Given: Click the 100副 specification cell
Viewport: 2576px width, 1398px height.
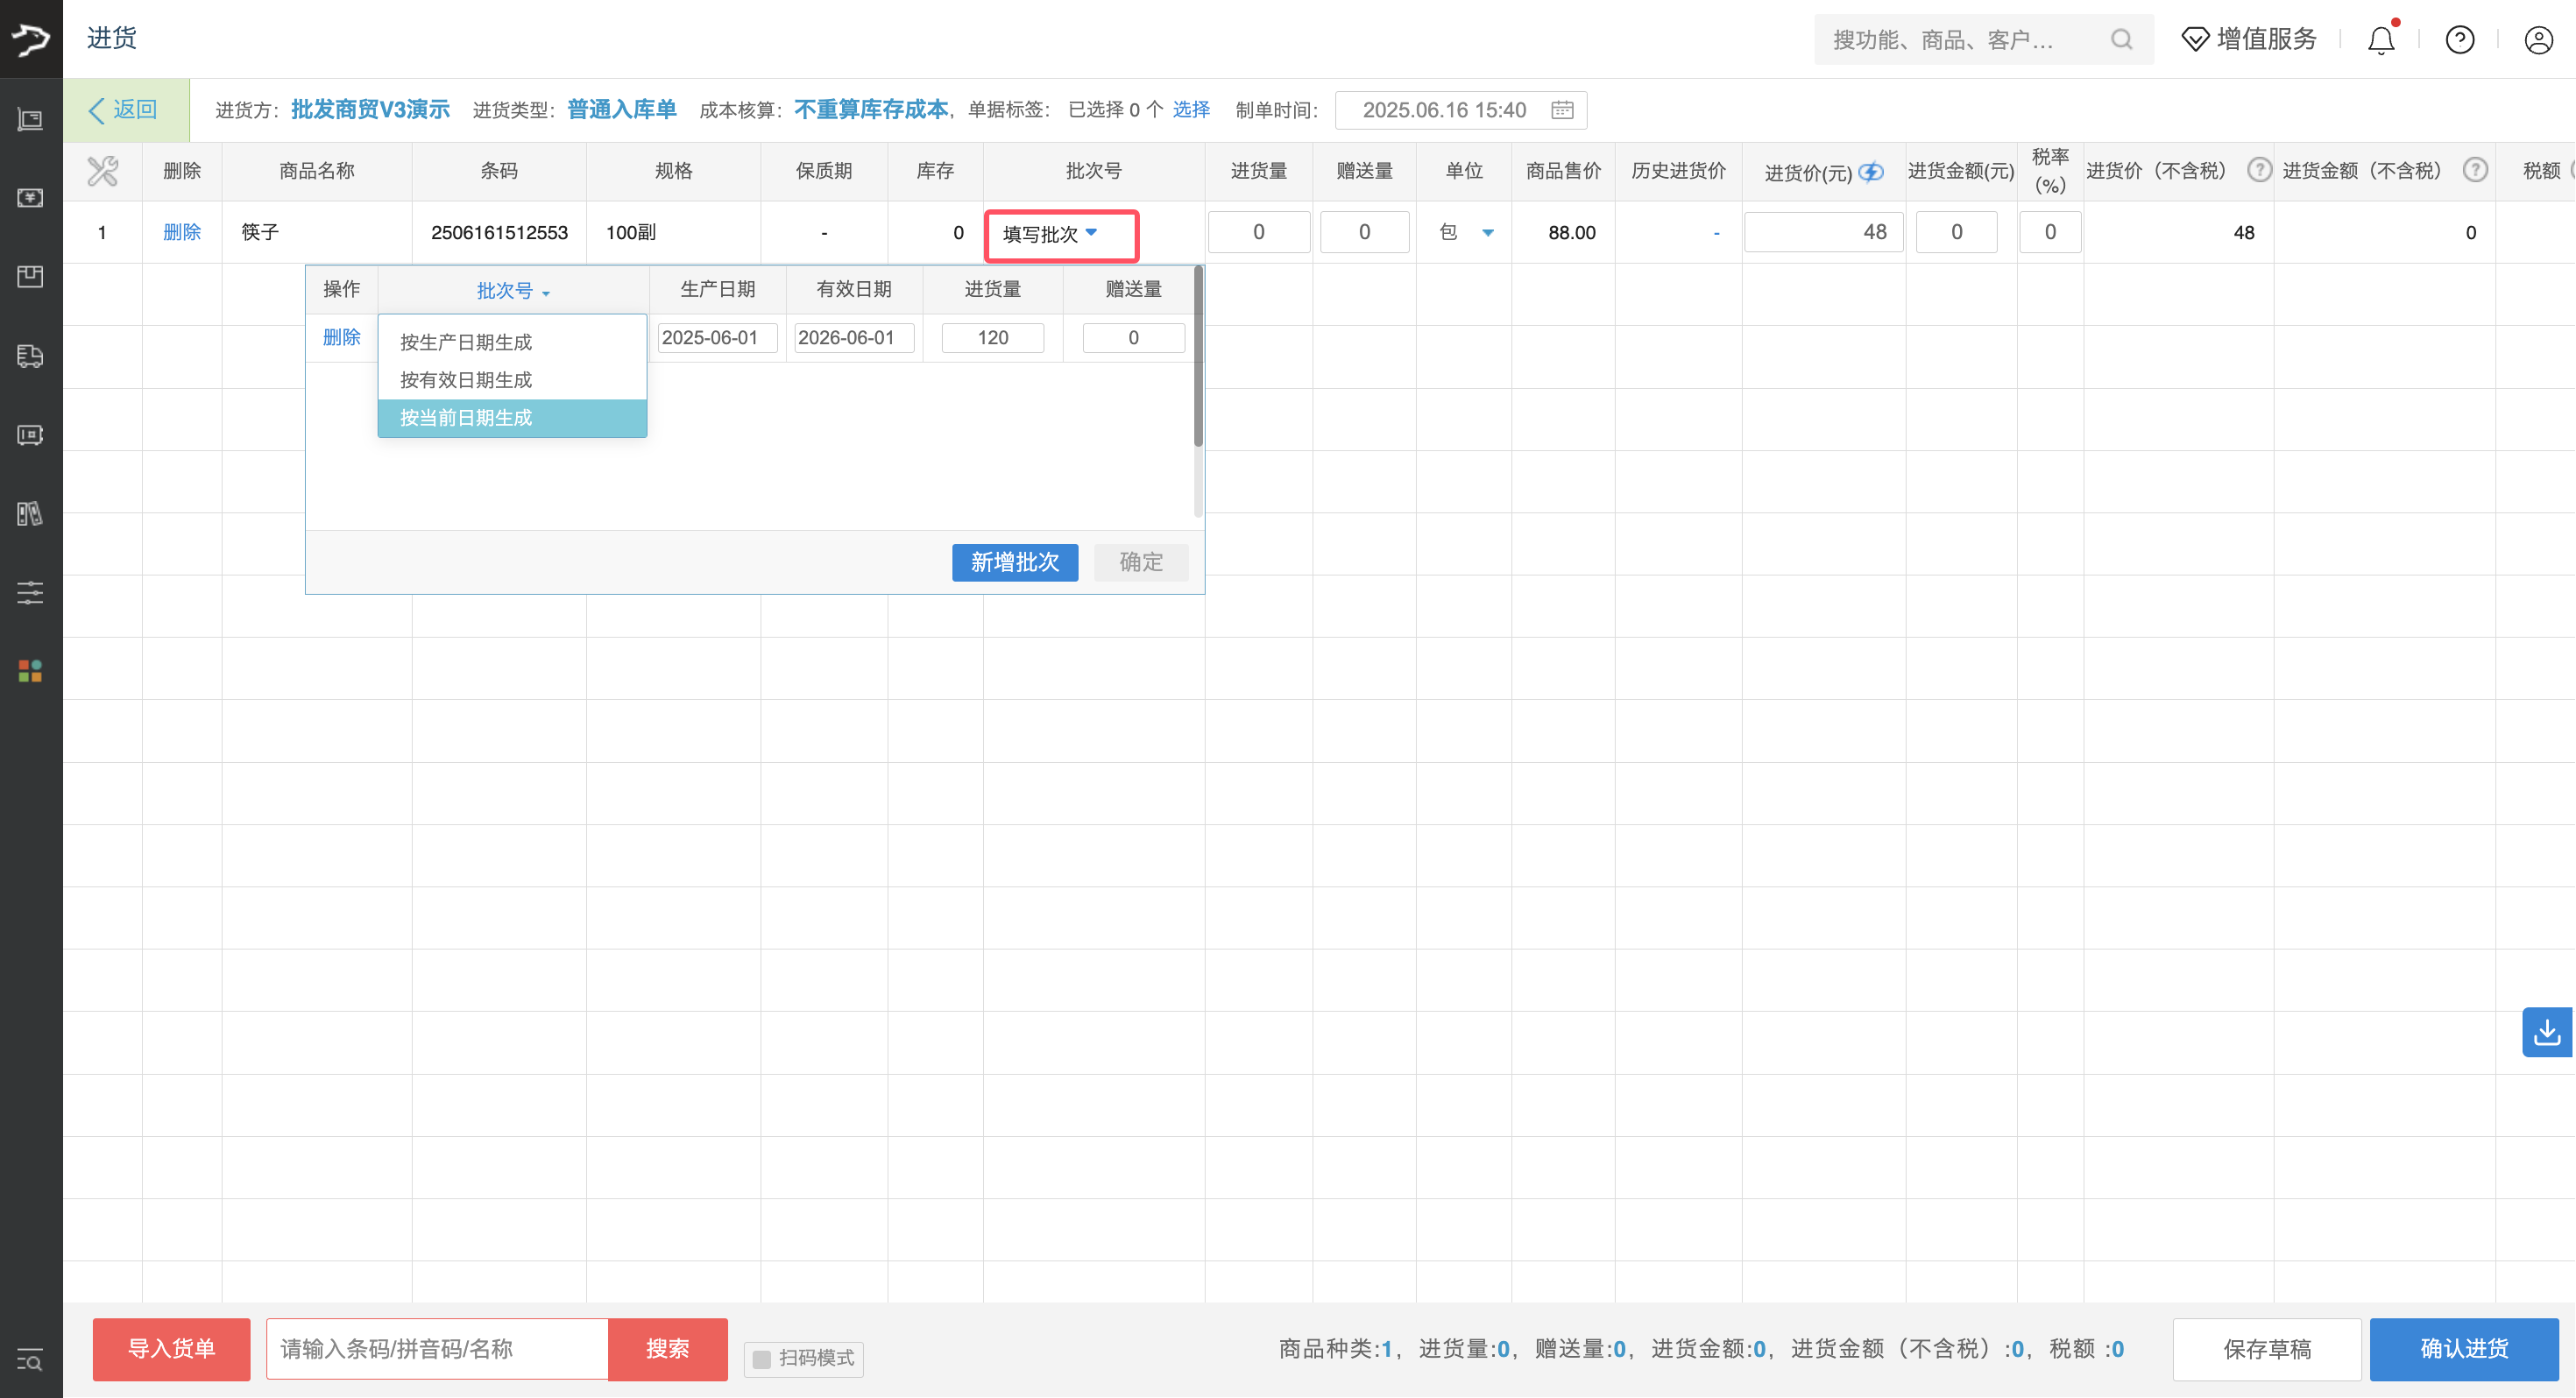Looking at the screenshot, I should coord(673,232).
